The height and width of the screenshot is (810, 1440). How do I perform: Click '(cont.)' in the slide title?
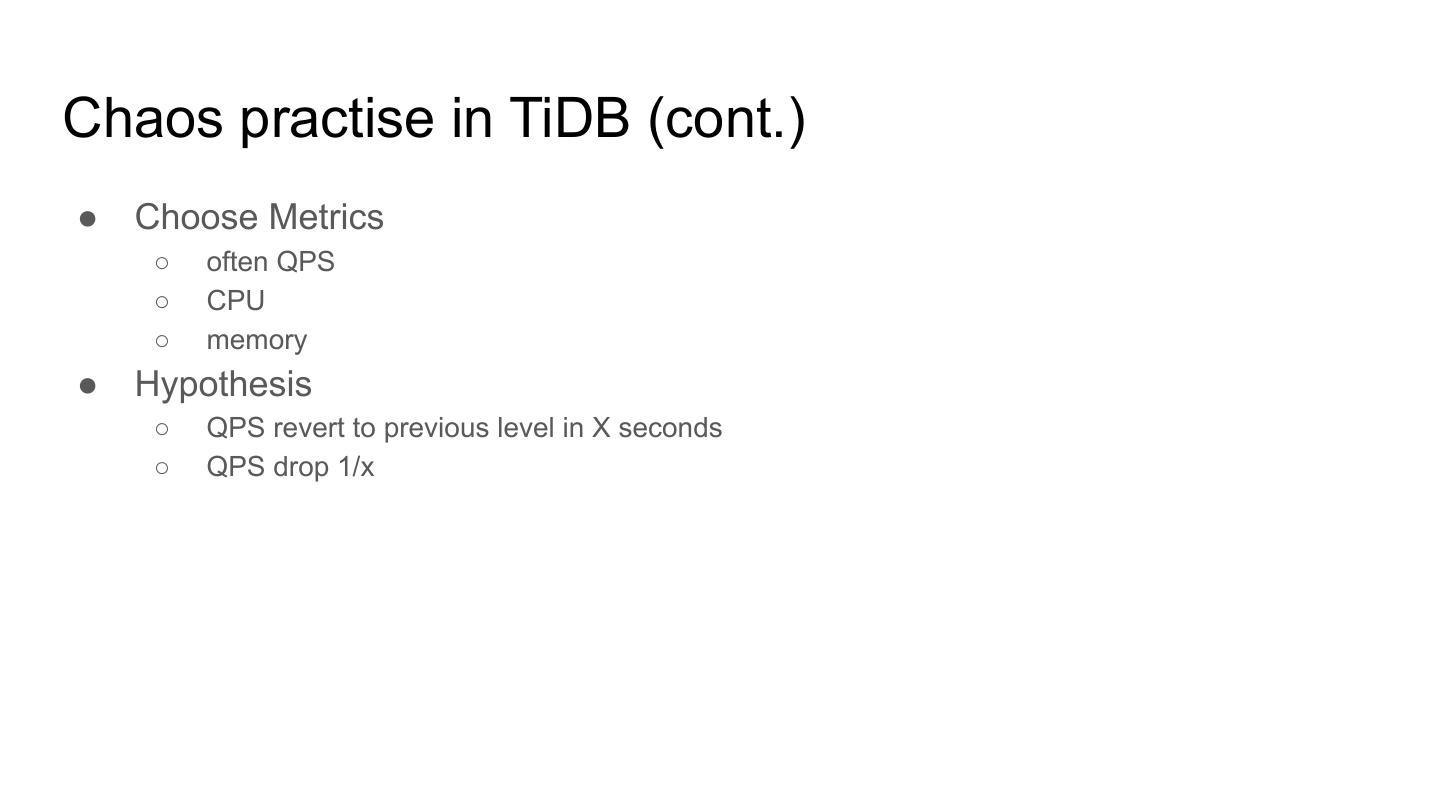[x=727, y=118]
